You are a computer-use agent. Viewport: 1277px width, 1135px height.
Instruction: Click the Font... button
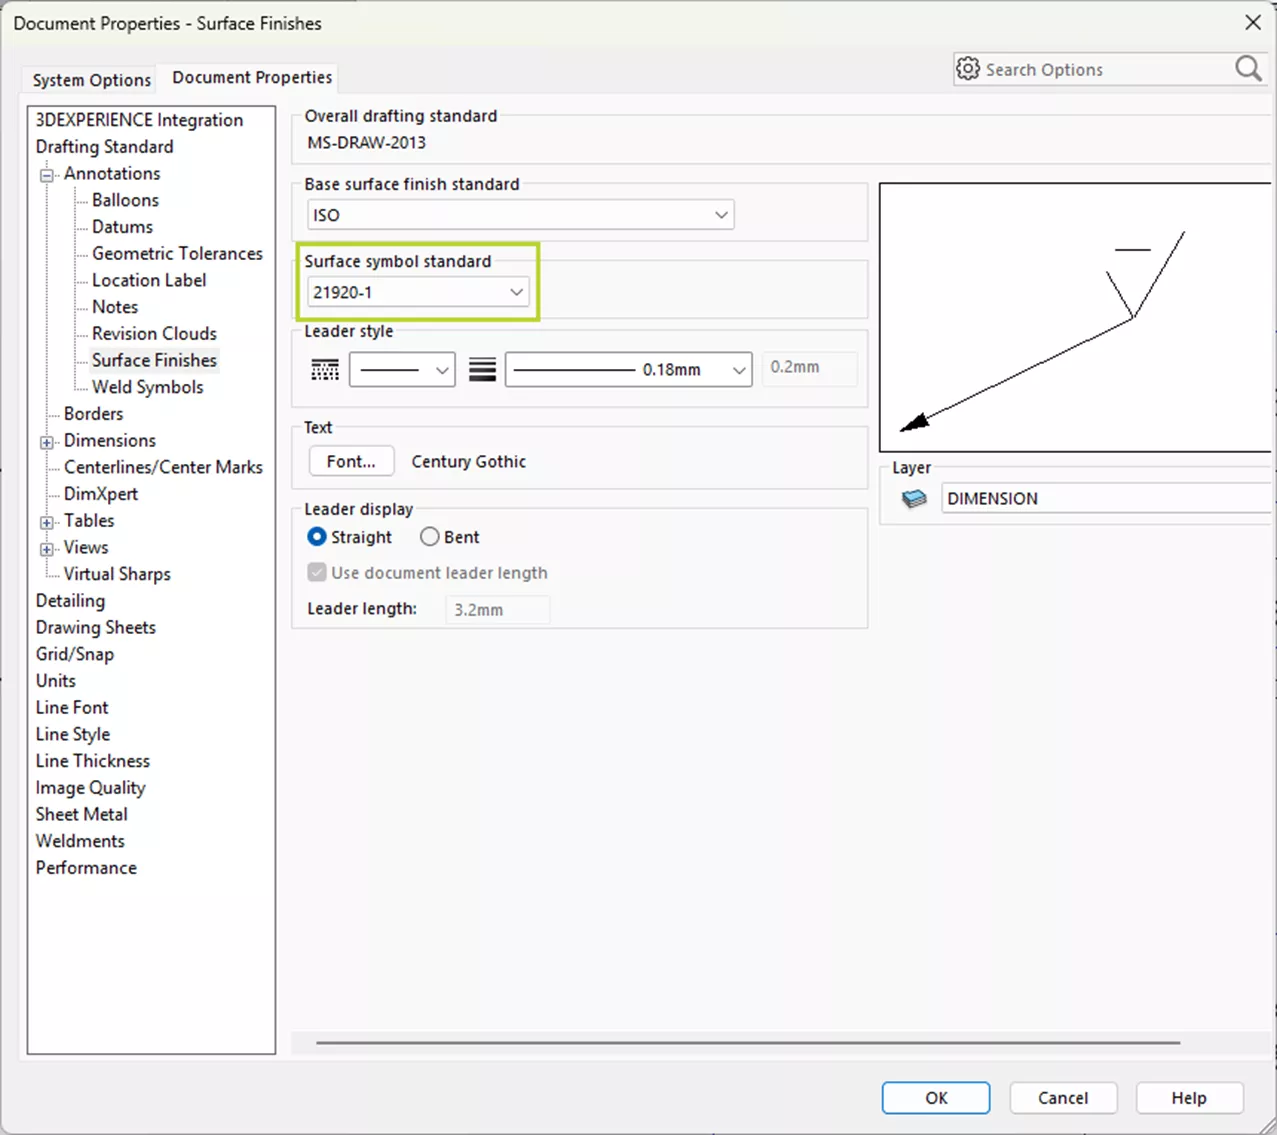(351, 461)
